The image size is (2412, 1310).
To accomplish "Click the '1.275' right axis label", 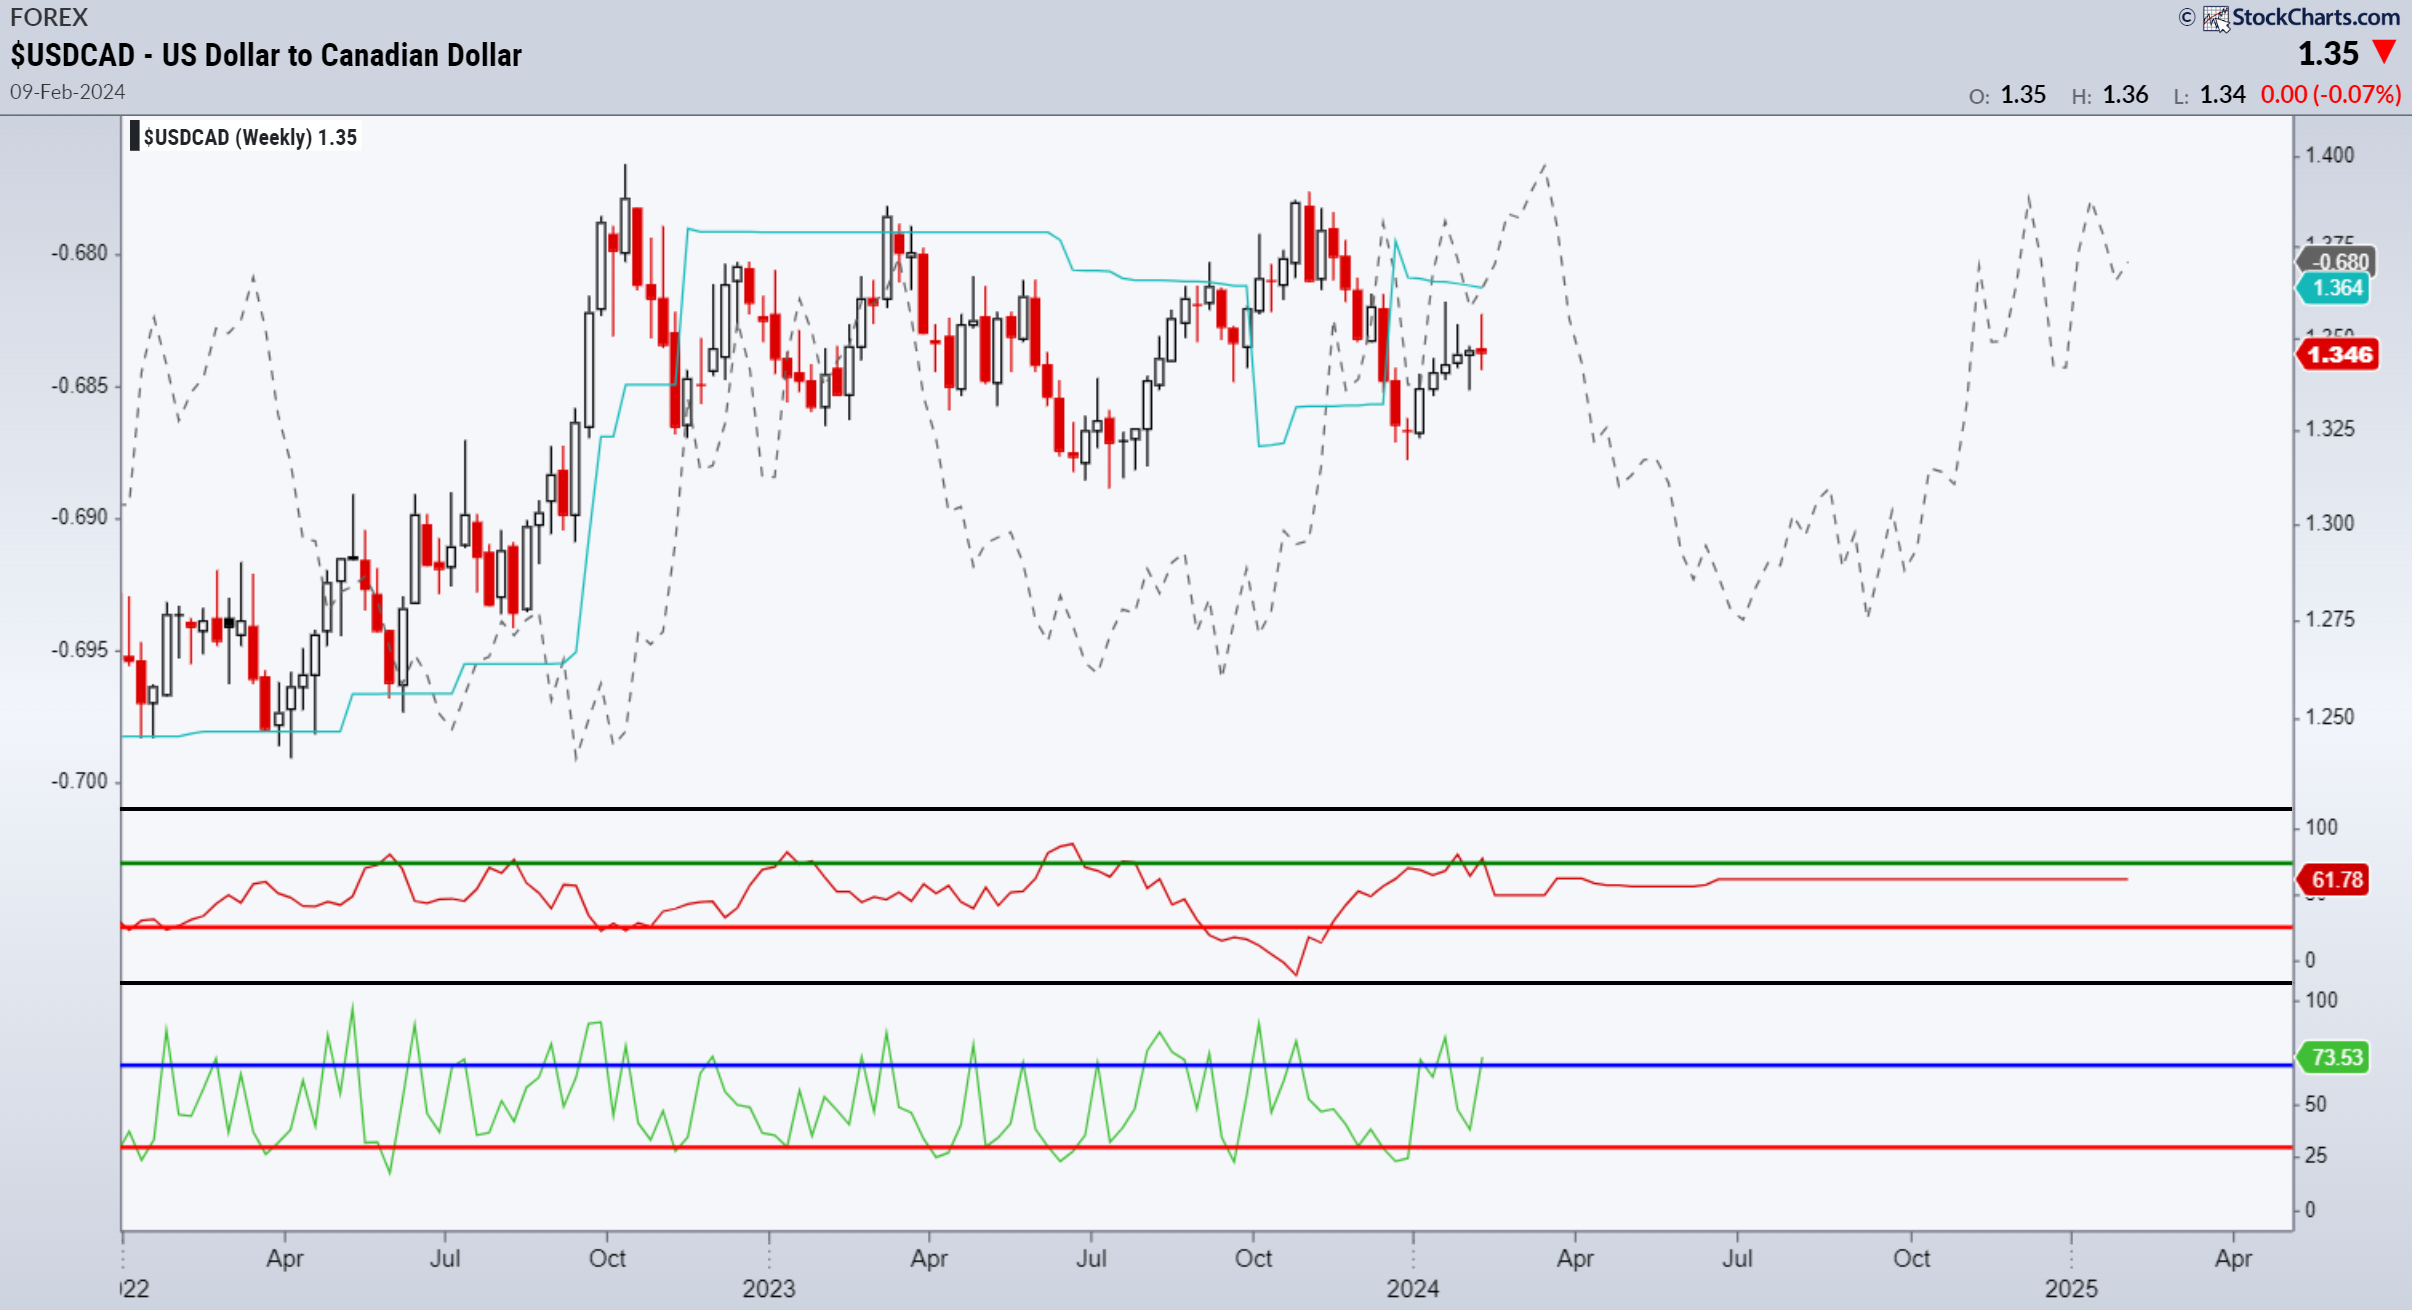I will coord(2330,619).
